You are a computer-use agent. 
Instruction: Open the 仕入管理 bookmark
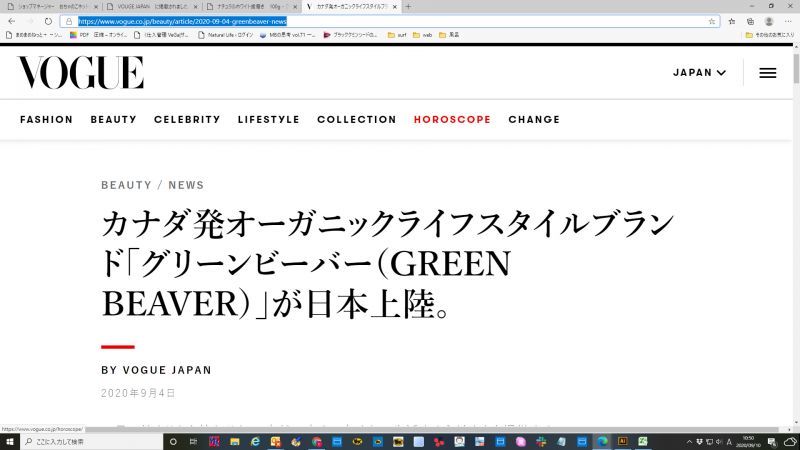161,35
